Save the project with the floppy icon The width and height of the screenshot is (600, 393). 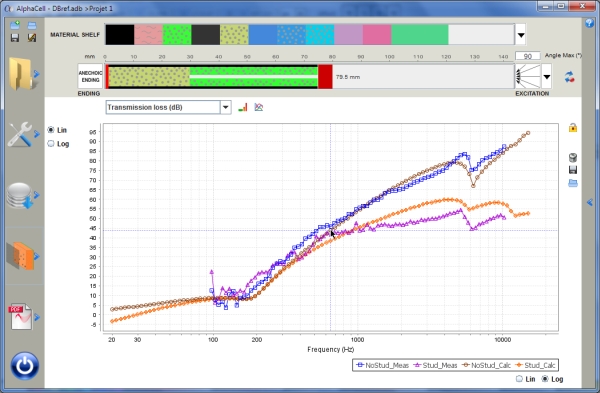[x=15, y=38]
